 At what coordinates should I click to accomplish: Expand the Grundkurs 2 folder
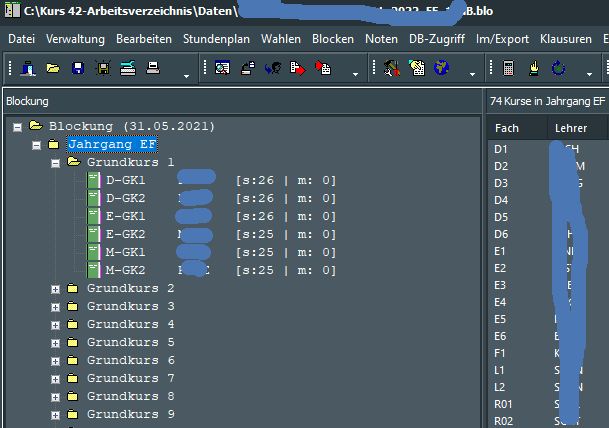tap(56, 289)
